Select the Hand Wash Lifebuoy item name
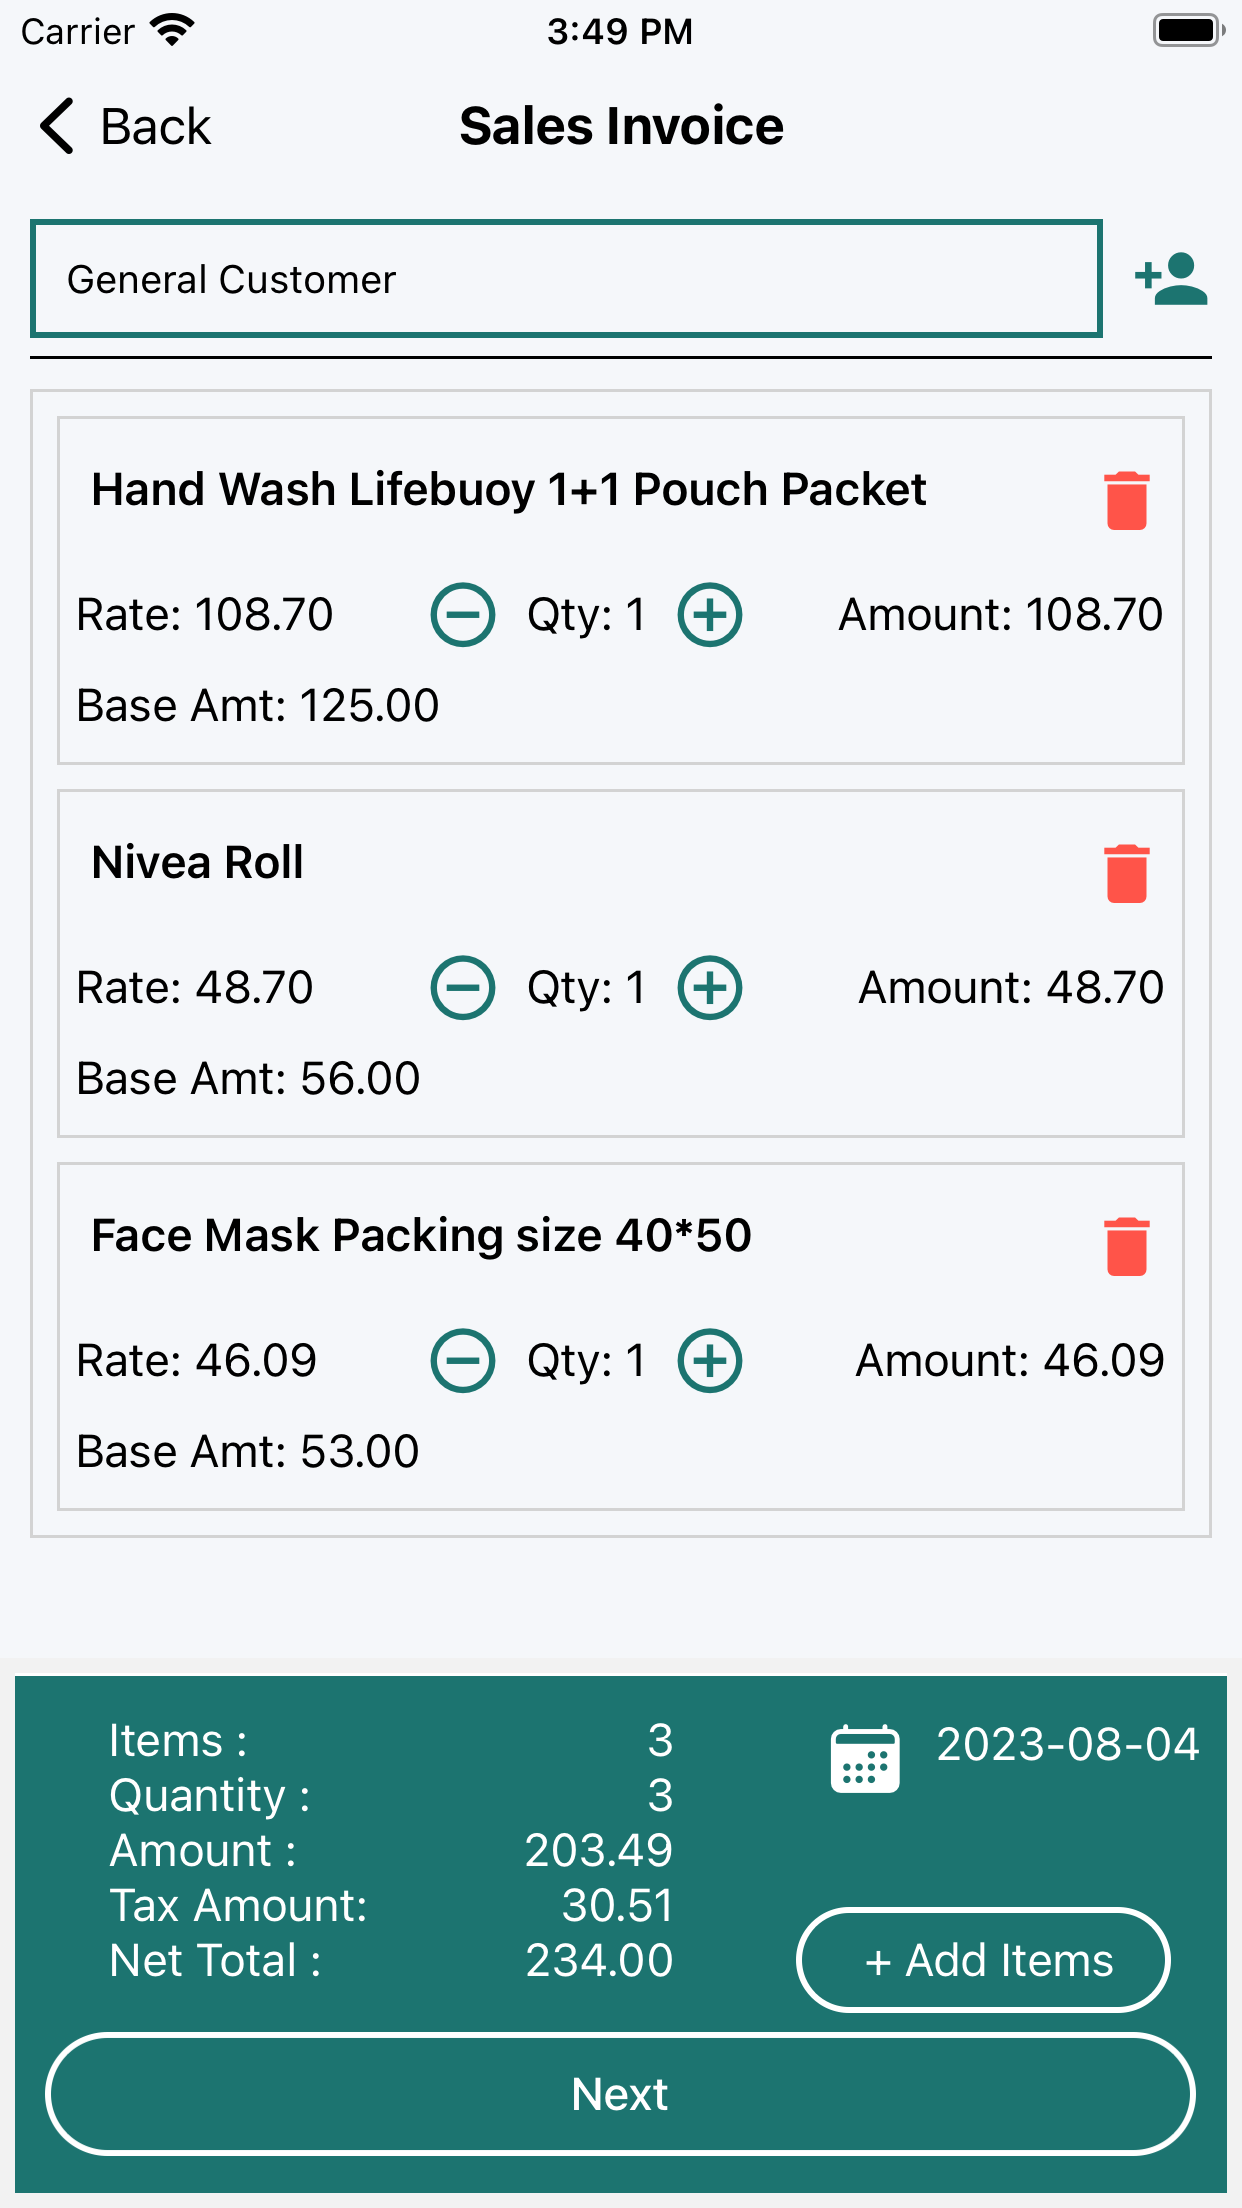This screenshot has height=2208, width=1242. click(509, 490)
